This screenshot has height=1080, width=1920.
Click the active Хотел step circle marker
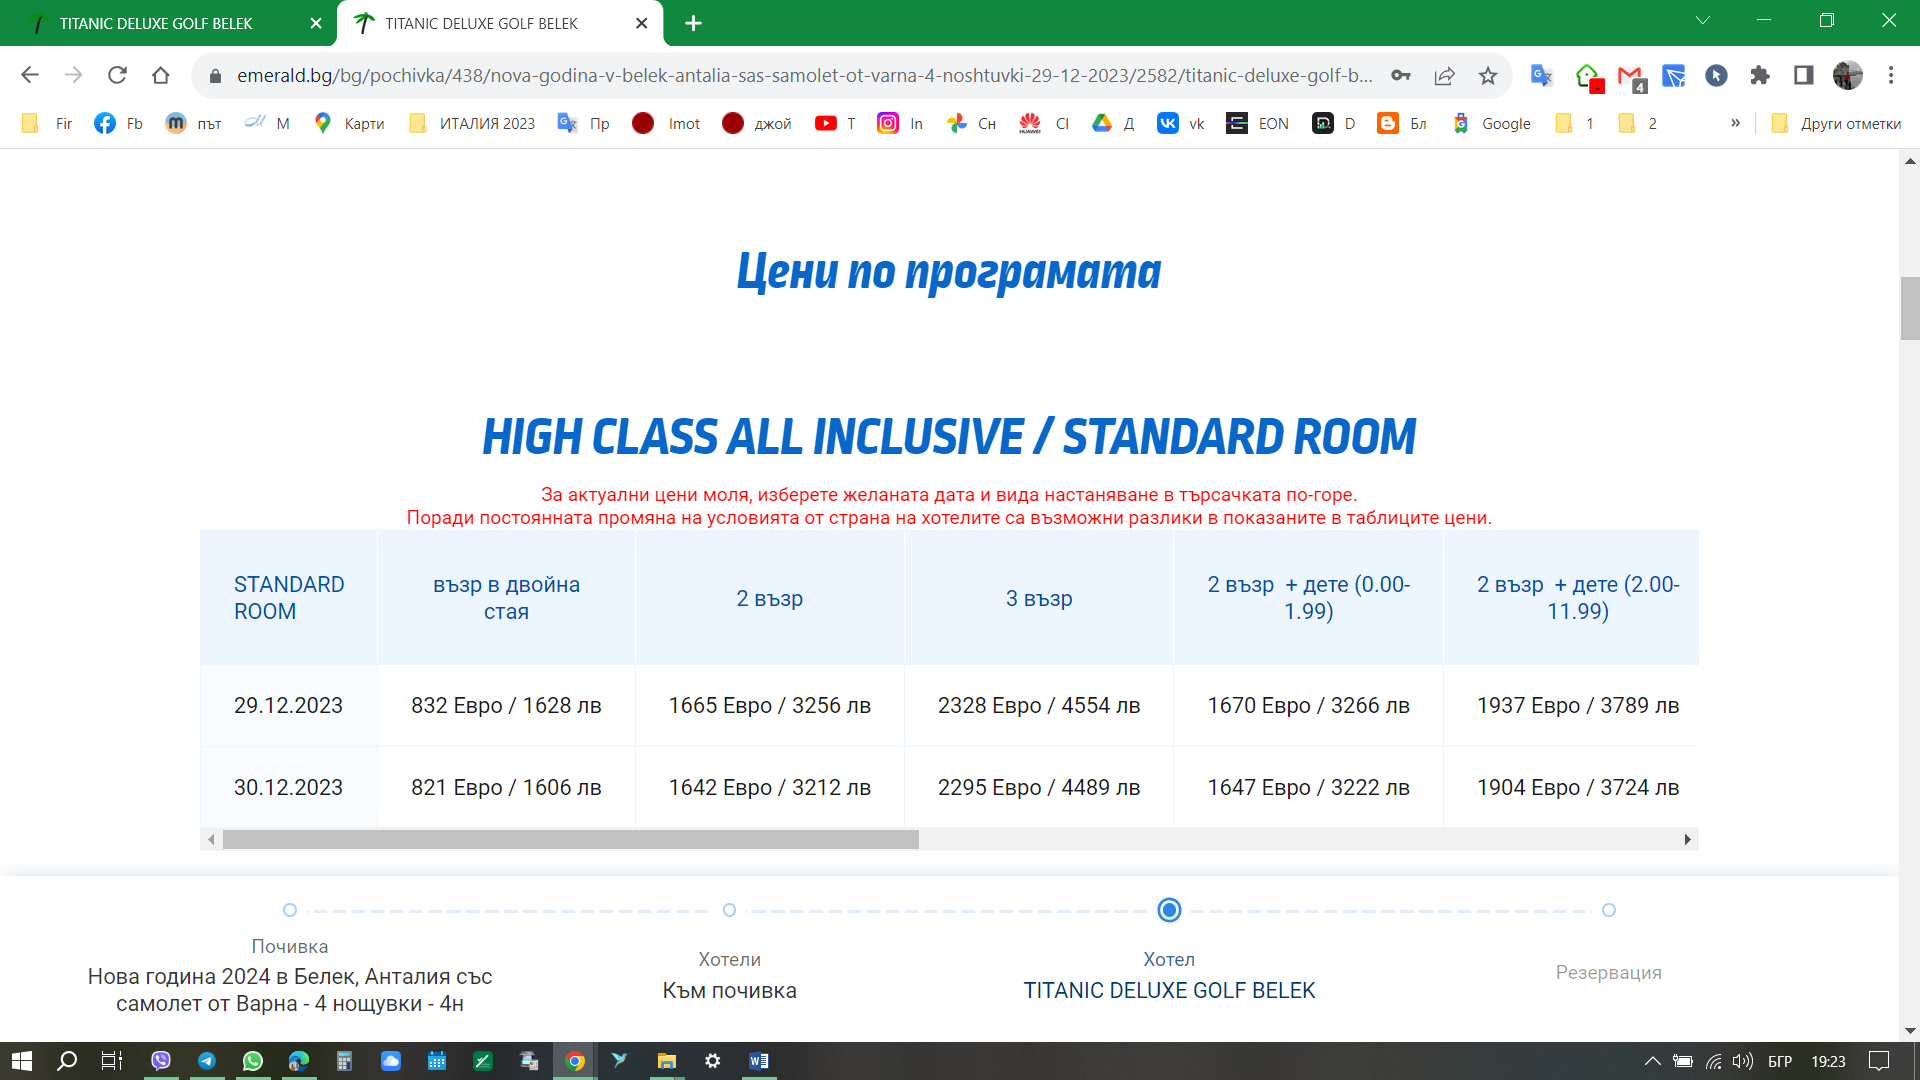click(x=1169, y=910)
